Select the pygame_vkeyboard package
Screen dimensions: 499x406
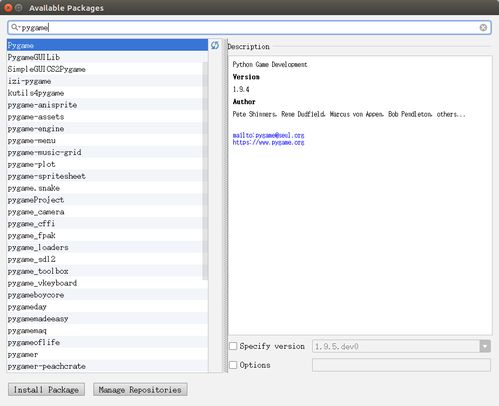[107, 283]
